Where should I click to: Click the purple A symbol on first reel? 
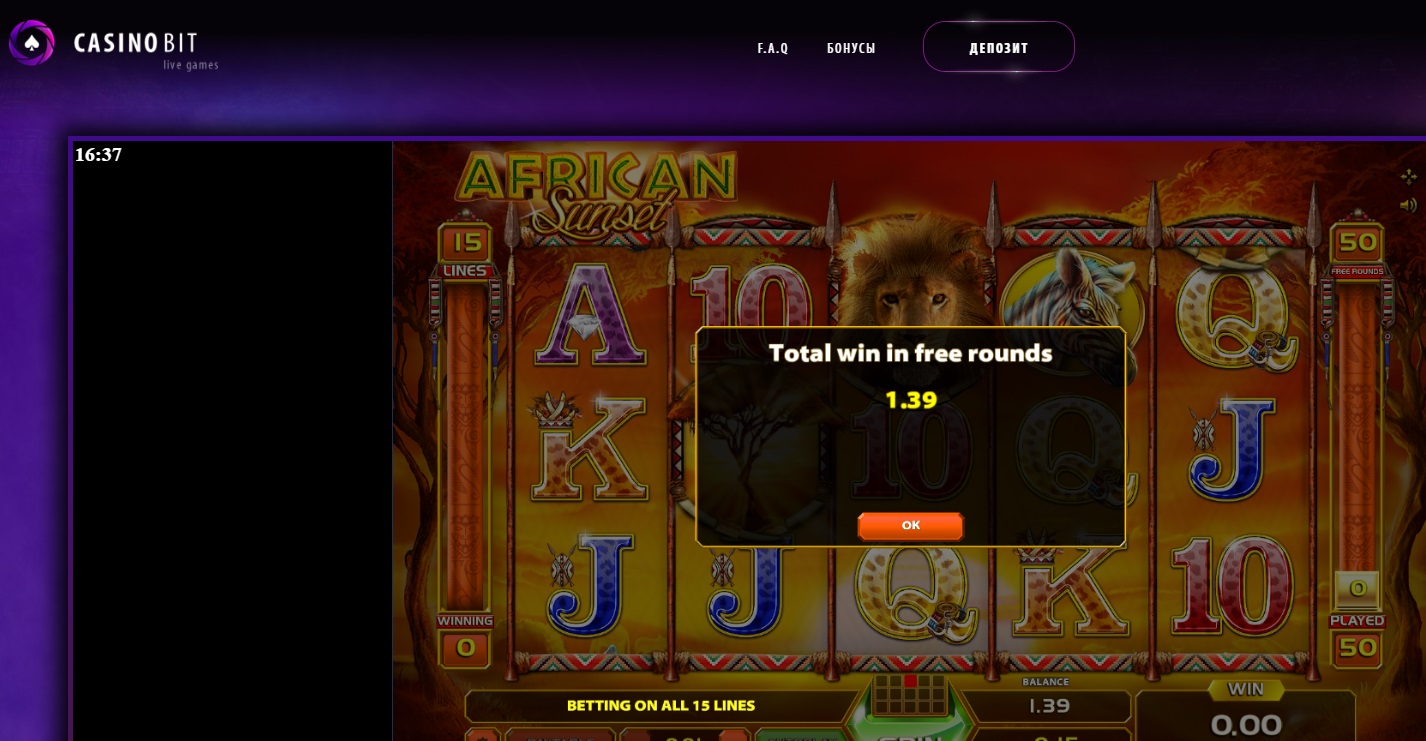click(590, 316)
